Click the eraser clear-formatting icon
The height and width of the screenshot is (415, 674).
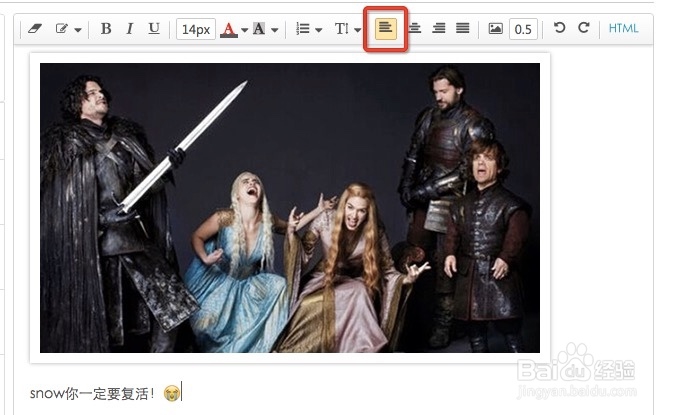[35, 29]
